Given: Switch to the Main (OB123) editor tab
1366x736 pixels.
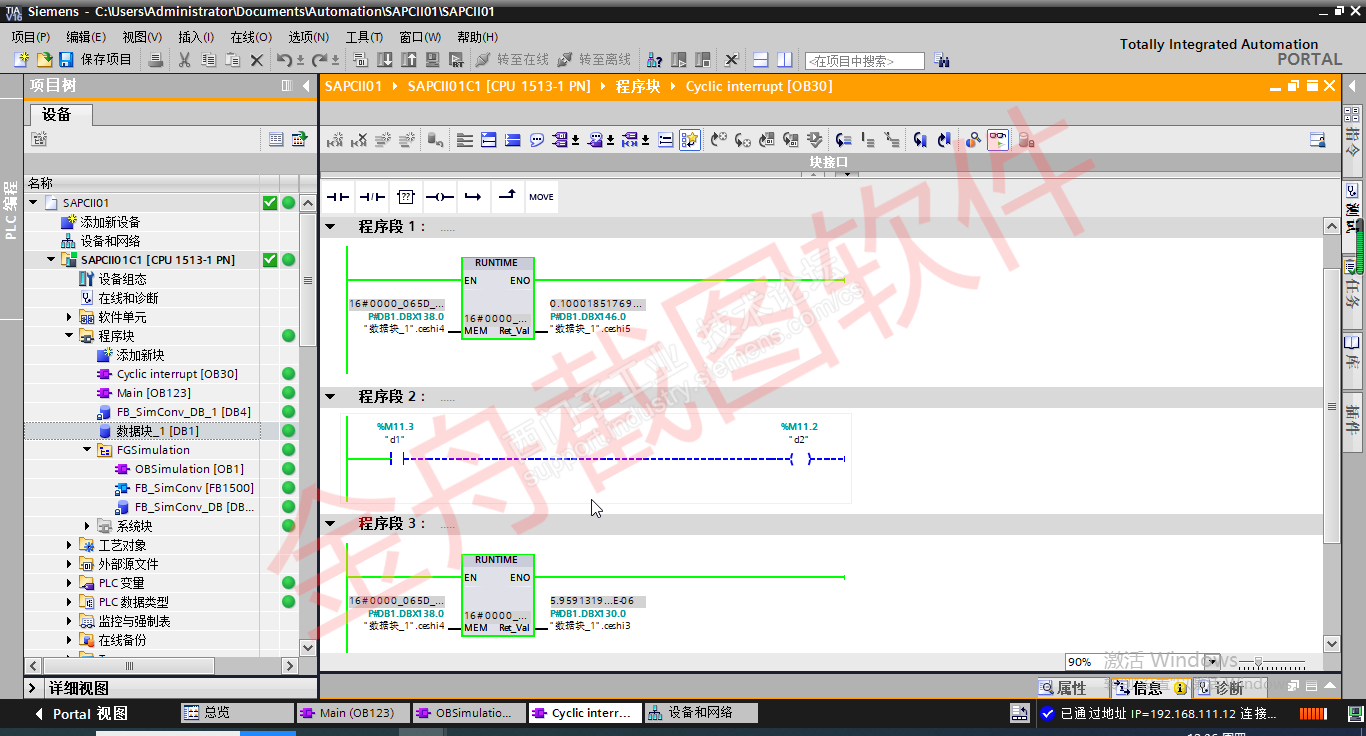Looking at the screenshot, I should click(x=351, y=713).
